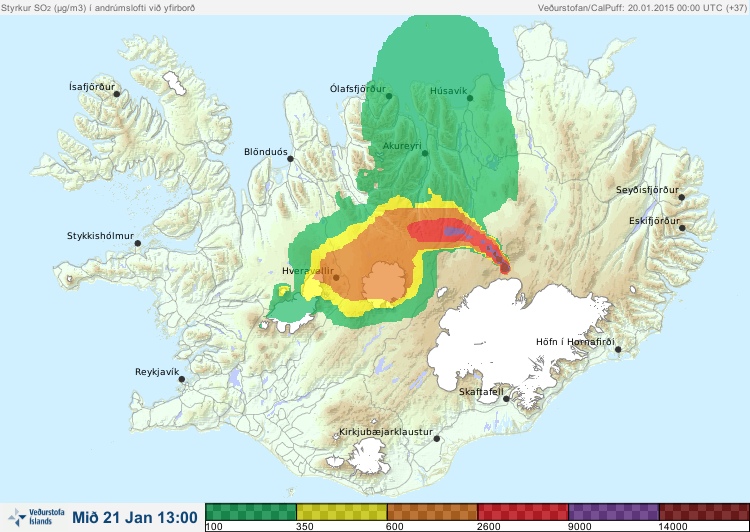Click the Skaftafell label
The image size is (750, 532).
481,392
